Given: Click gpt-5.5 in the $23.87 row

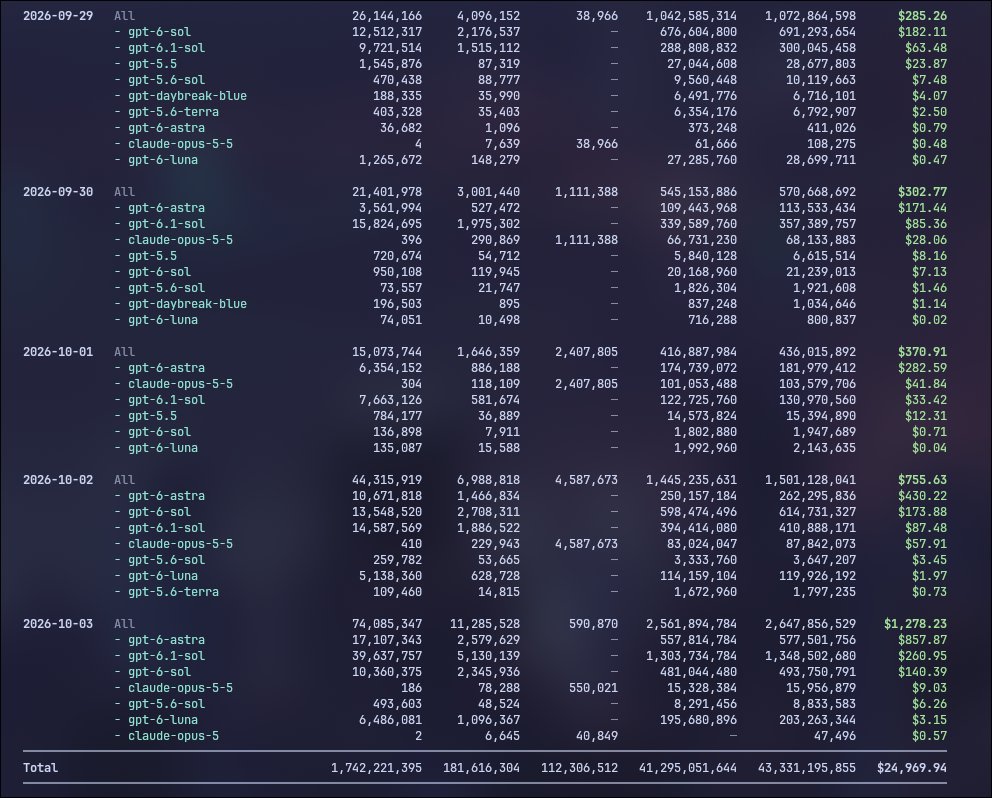Looking at the screenshot, I should 152,64.
